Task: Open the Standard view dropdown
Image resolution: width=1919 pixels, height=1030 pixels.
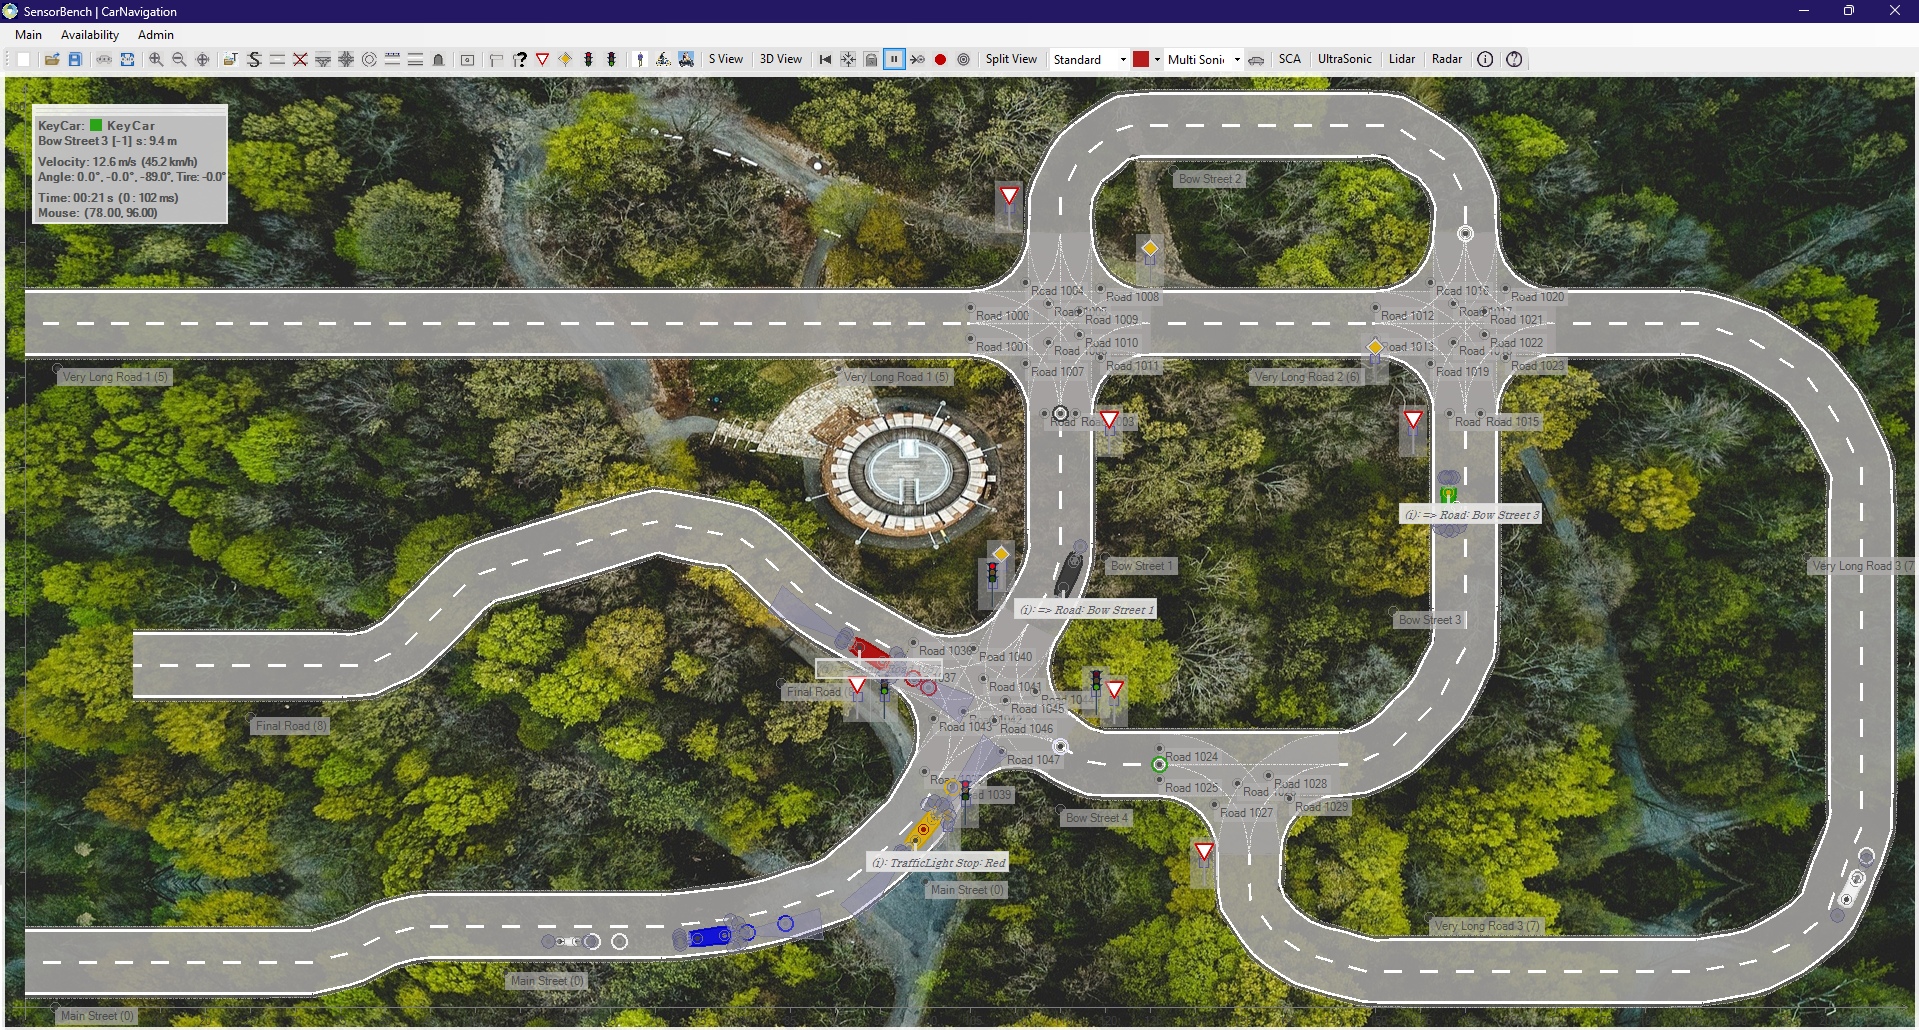Action: (x=1122, y=59)
